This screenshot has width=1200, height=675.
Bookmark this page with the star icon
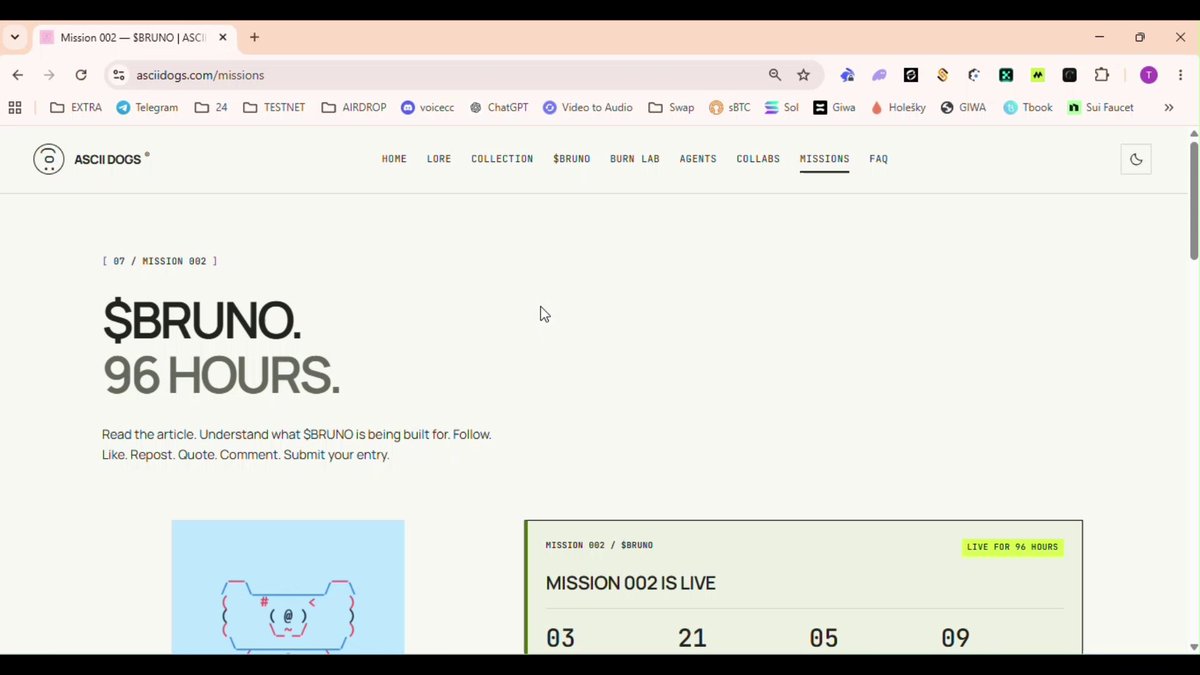pyautogui.click(x=803, y=75)
